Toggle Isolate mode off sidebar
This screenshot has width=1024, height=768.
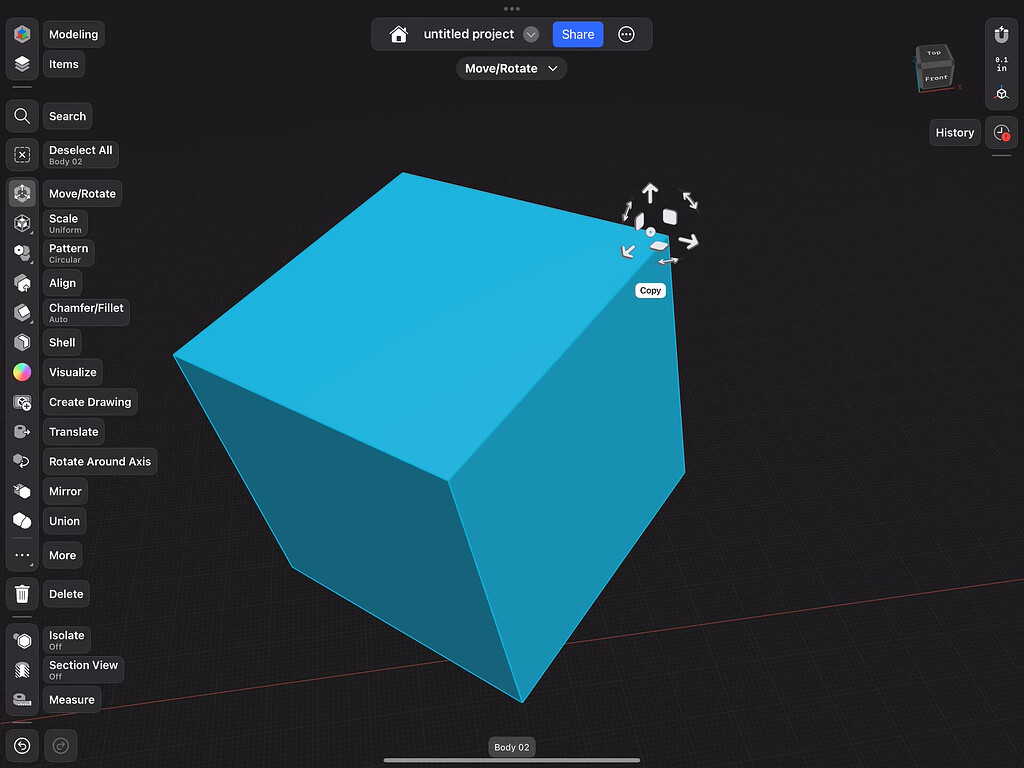pos(21,639)
